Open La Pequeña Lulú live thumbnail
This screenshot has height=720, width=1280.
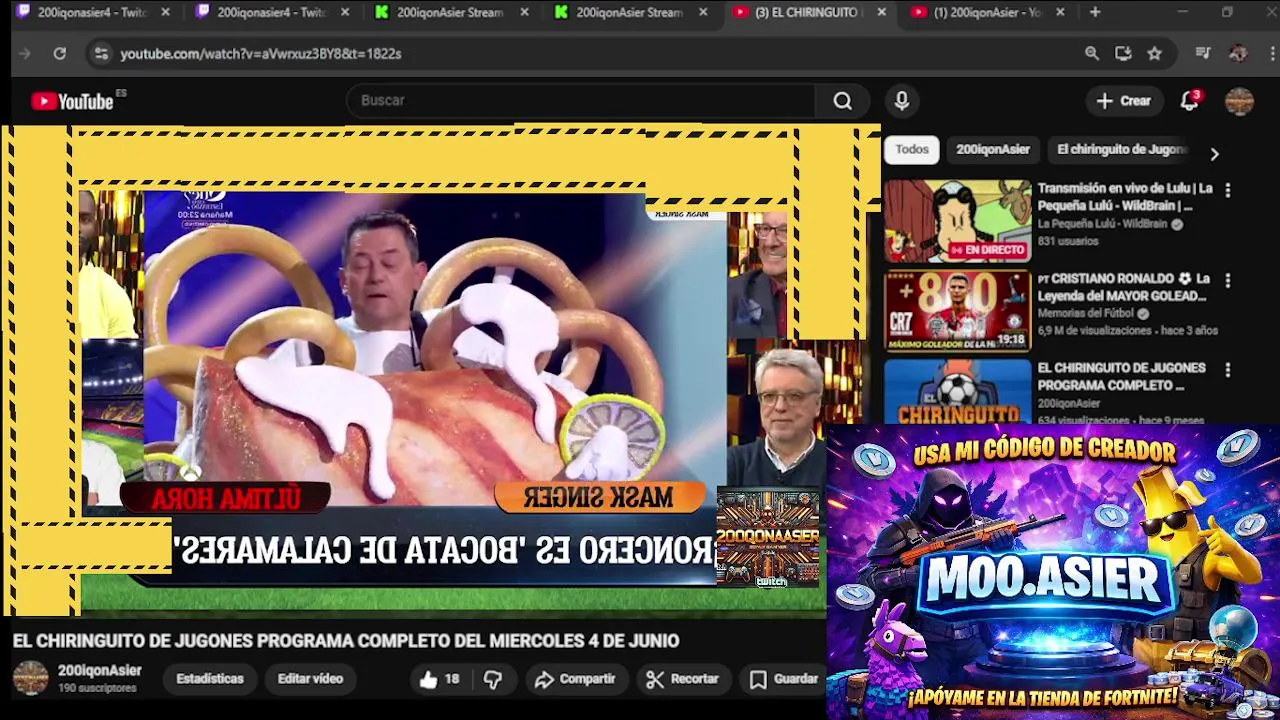click(957, 221)
